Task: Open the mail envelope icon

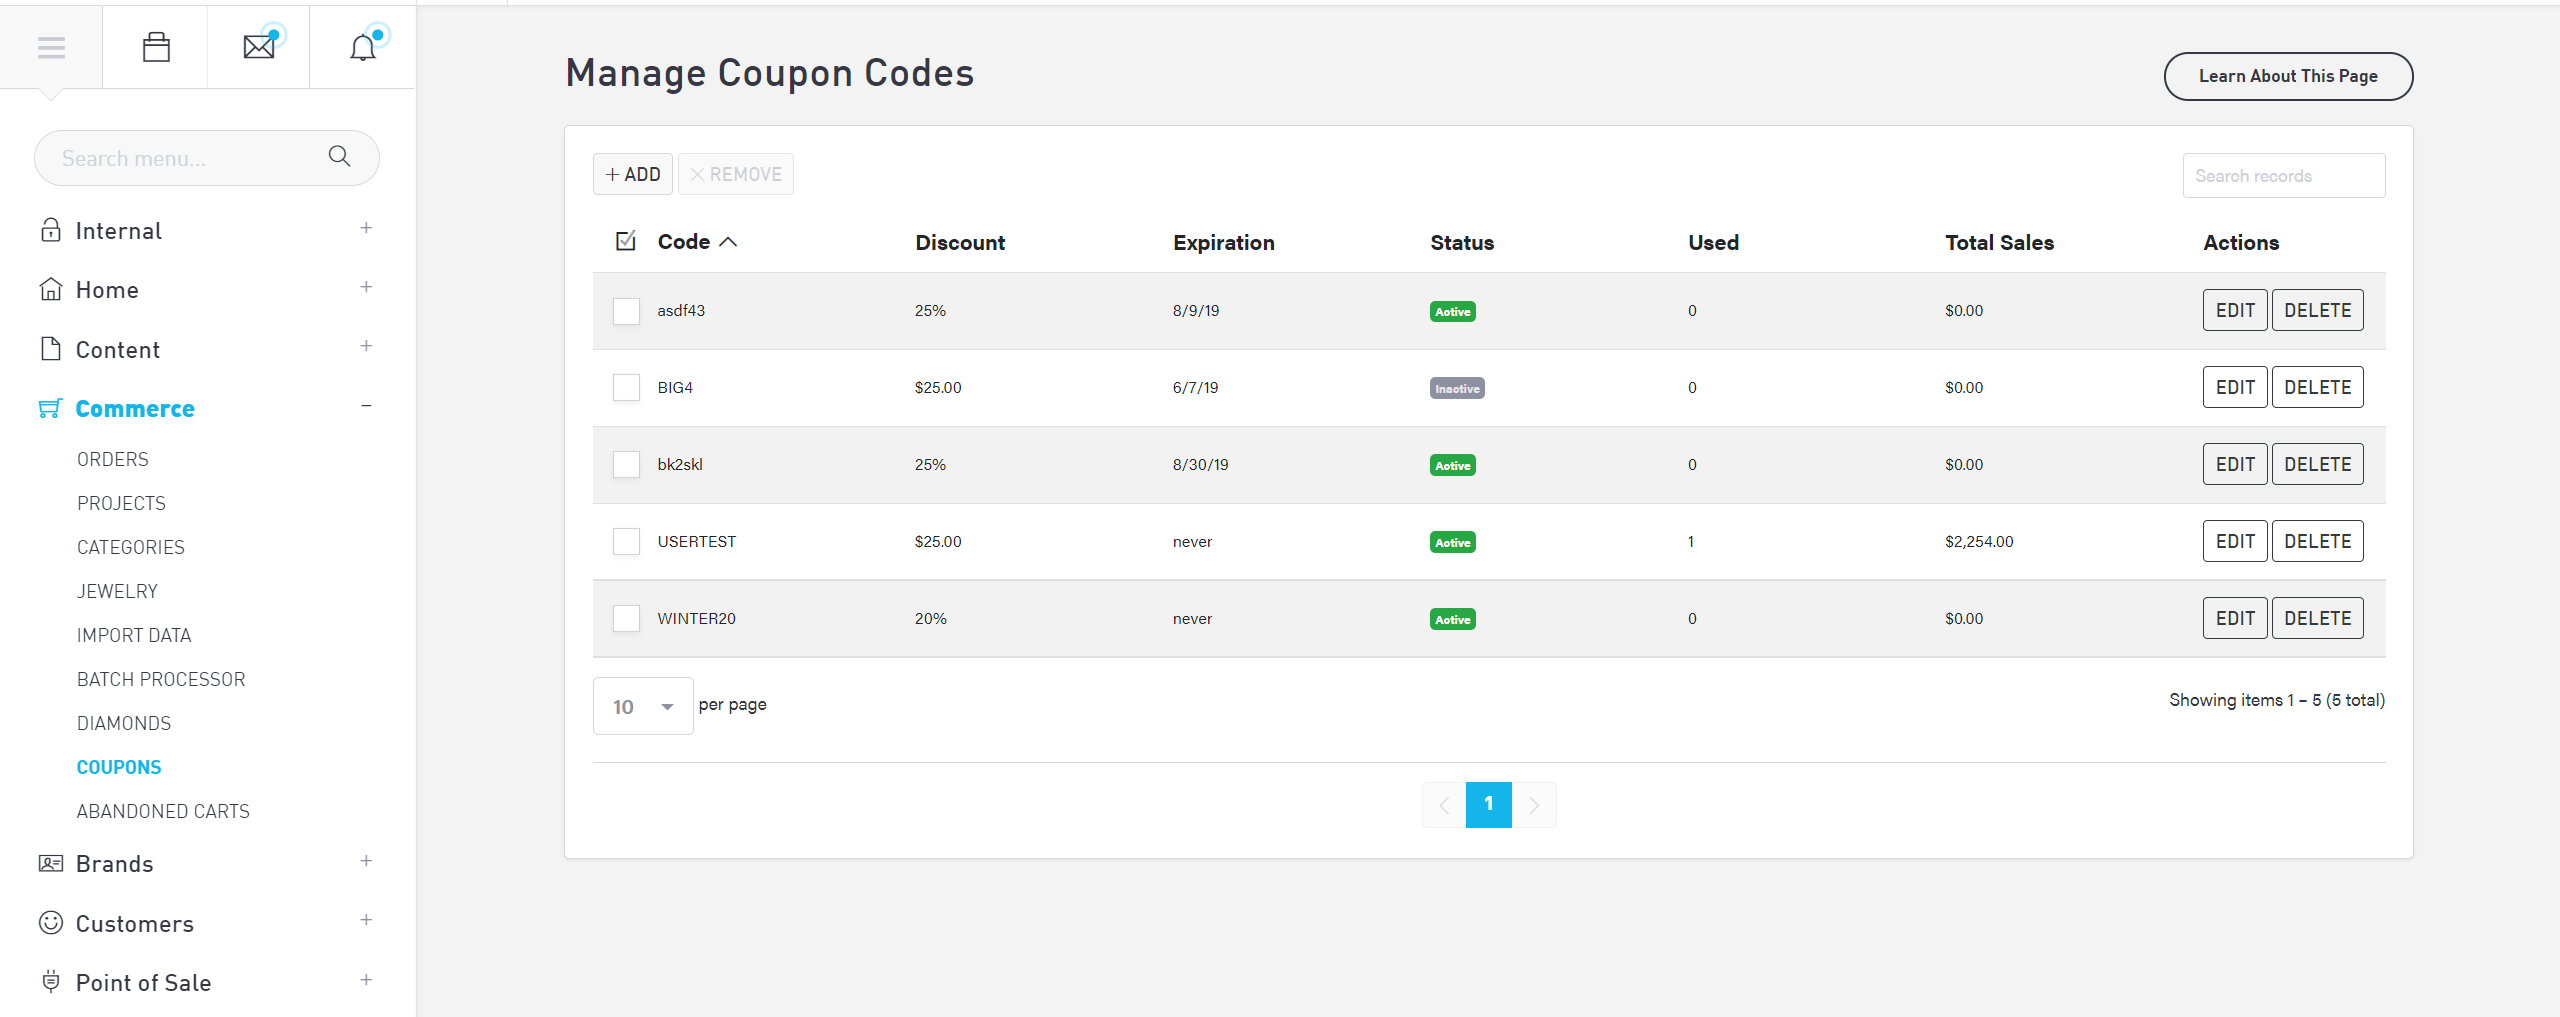Action: pos(259,47)
